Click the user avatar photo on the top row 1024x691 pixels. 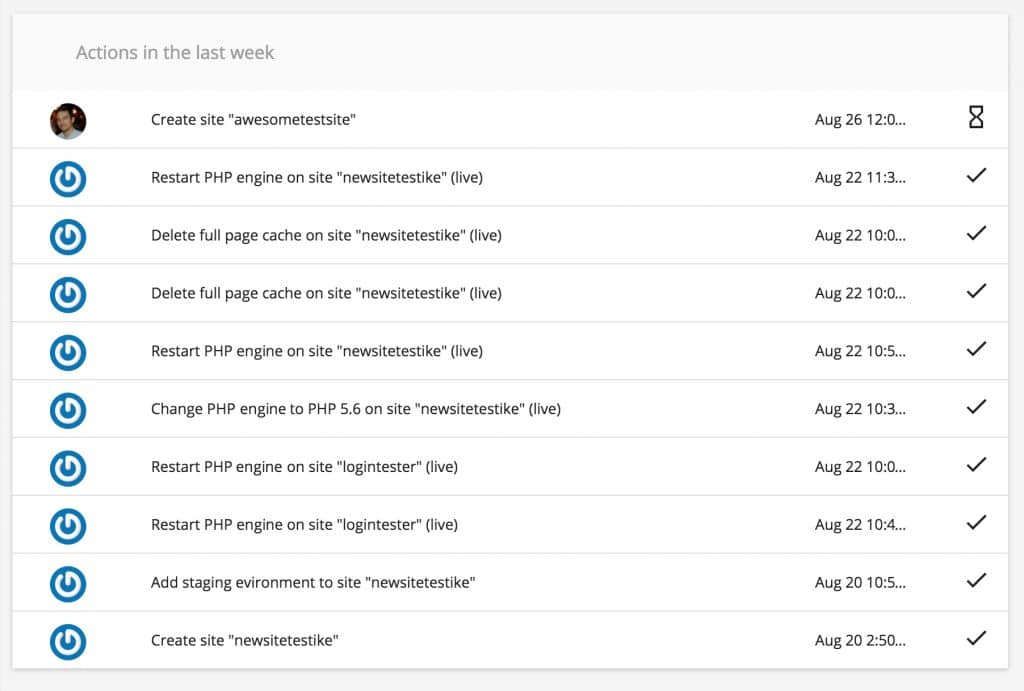[68, 120]
